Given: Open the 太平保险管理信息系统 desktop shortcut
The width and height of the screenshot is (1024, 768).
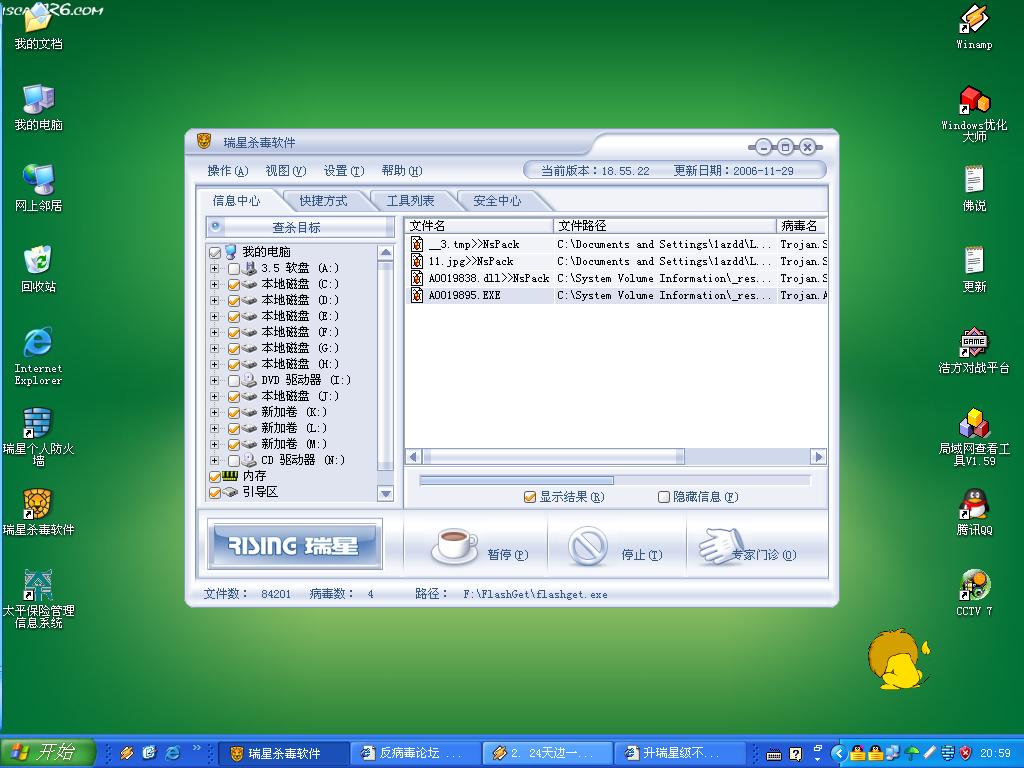Looking at the screenshot, I should (x=38, y=598).
